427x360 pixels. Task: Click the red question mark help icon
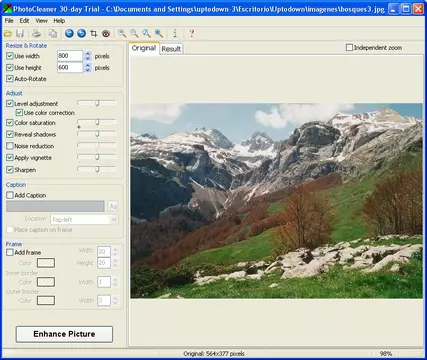(x=191, y=33)
